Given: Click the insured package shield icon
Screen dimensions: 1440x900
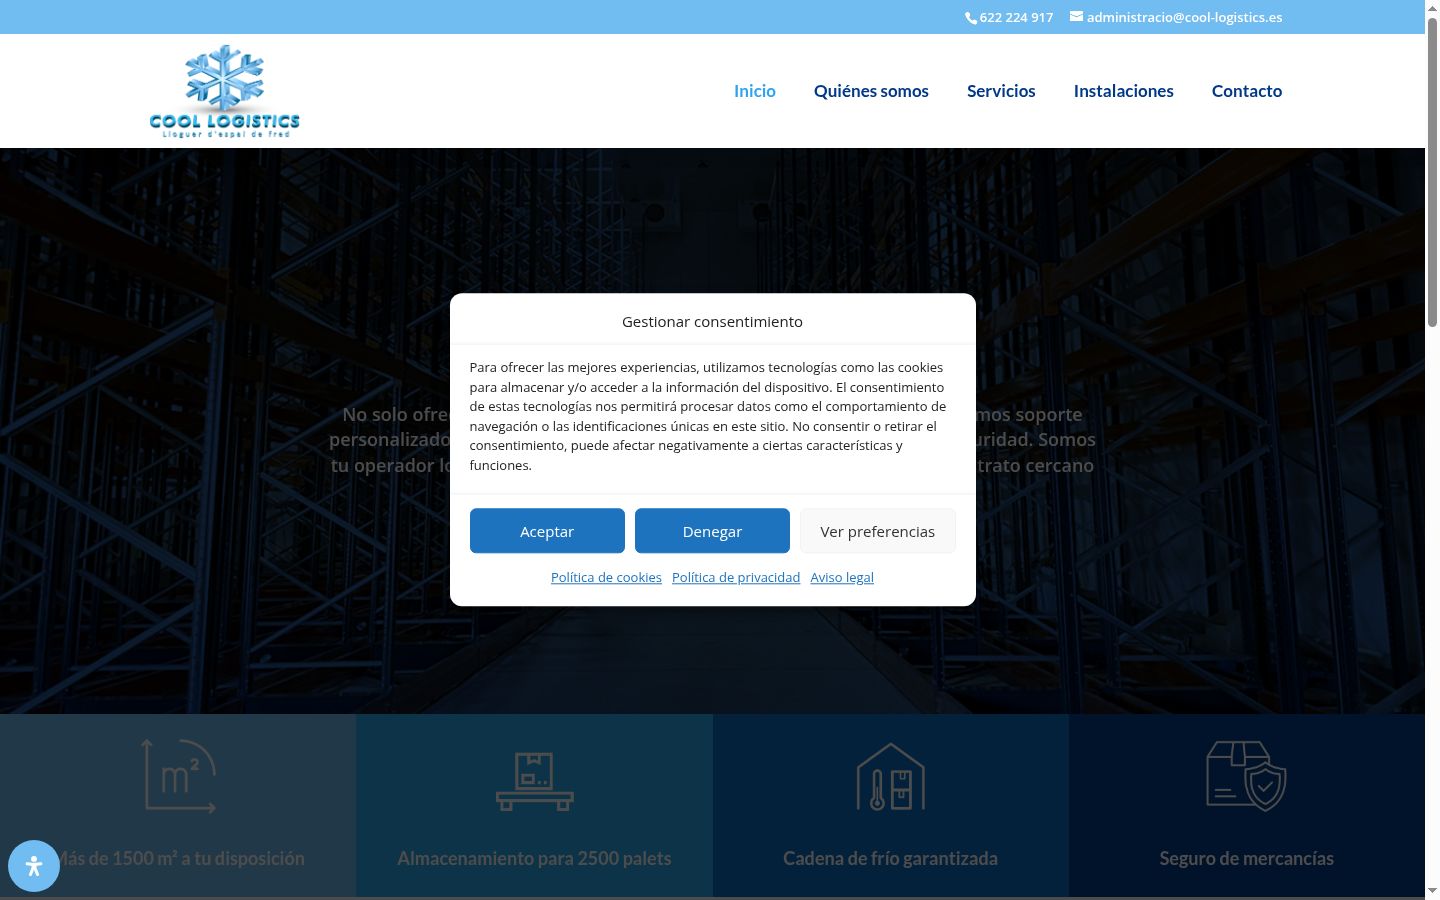Looking at the screenshot, I should 1246,776.
